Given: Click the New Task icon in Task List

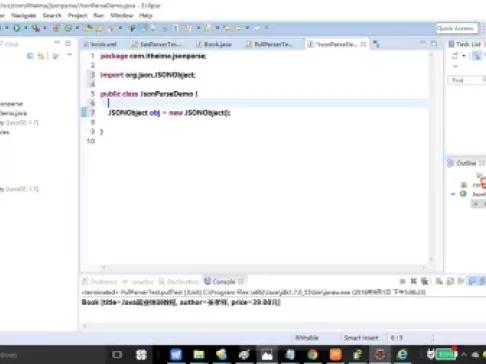Looking at the screenshot, I should click(x=455, y=56).
